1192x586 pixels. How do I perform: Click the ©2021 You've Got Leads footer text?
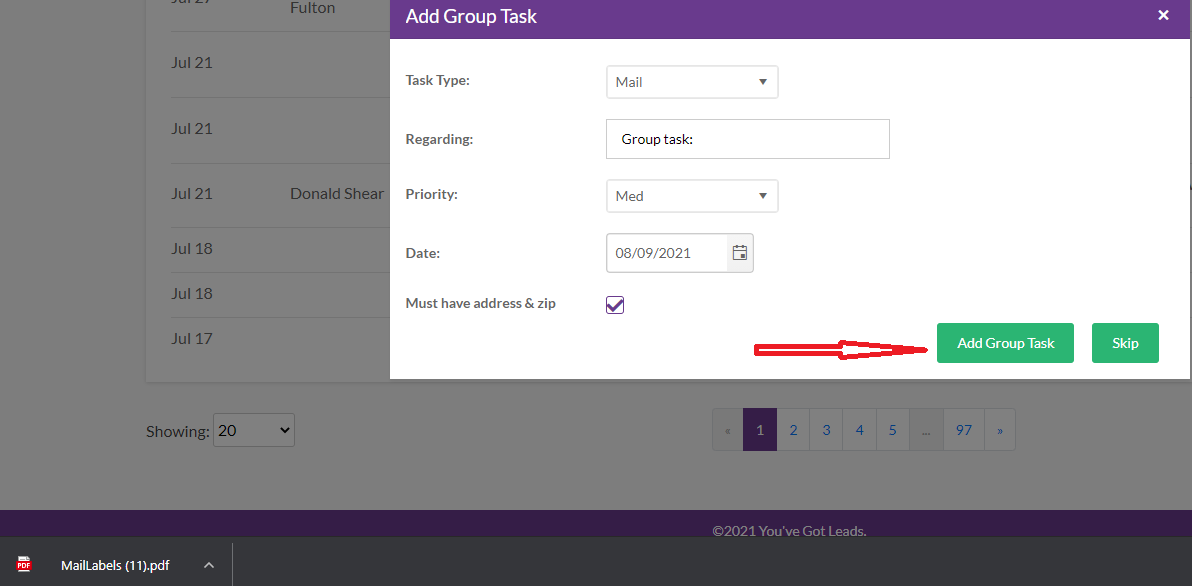(789, 531)
